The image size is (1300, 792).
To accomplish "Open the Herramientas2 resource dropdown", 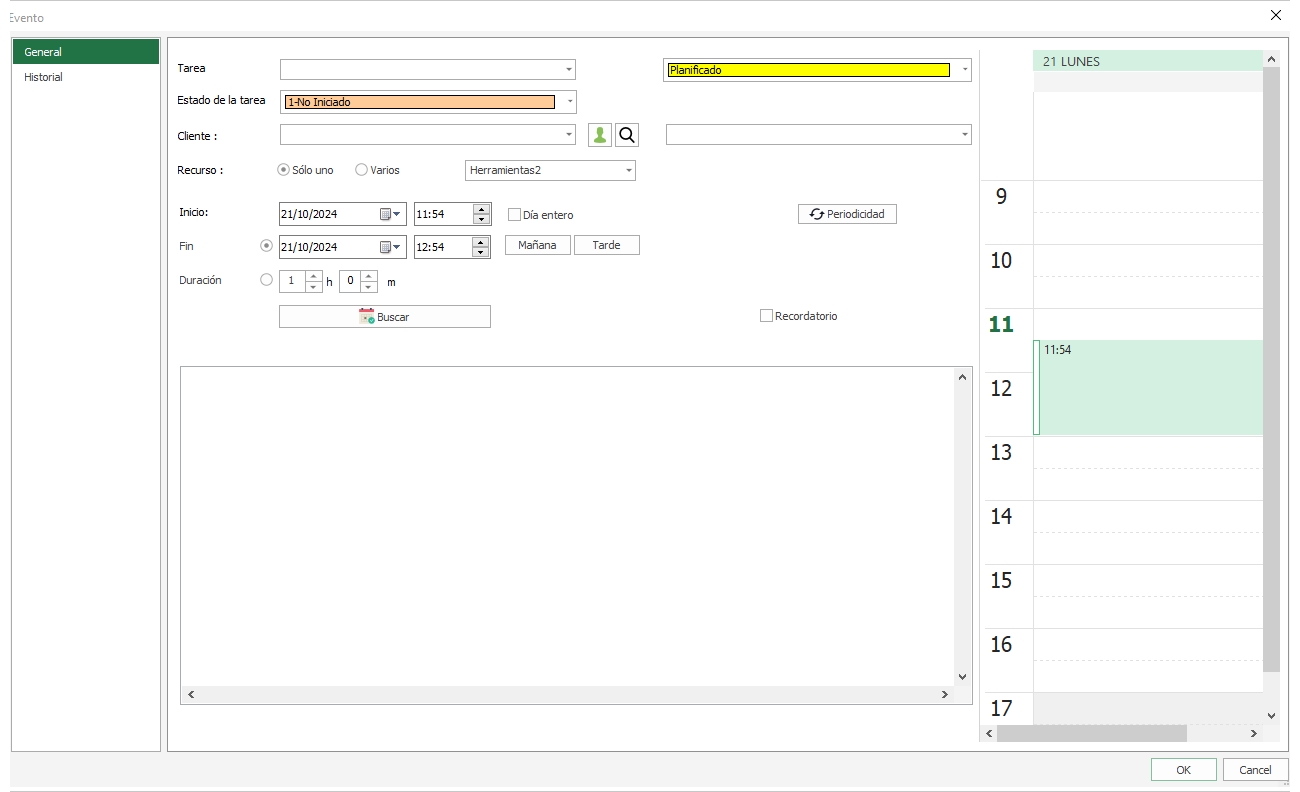I will click(629, 171).
